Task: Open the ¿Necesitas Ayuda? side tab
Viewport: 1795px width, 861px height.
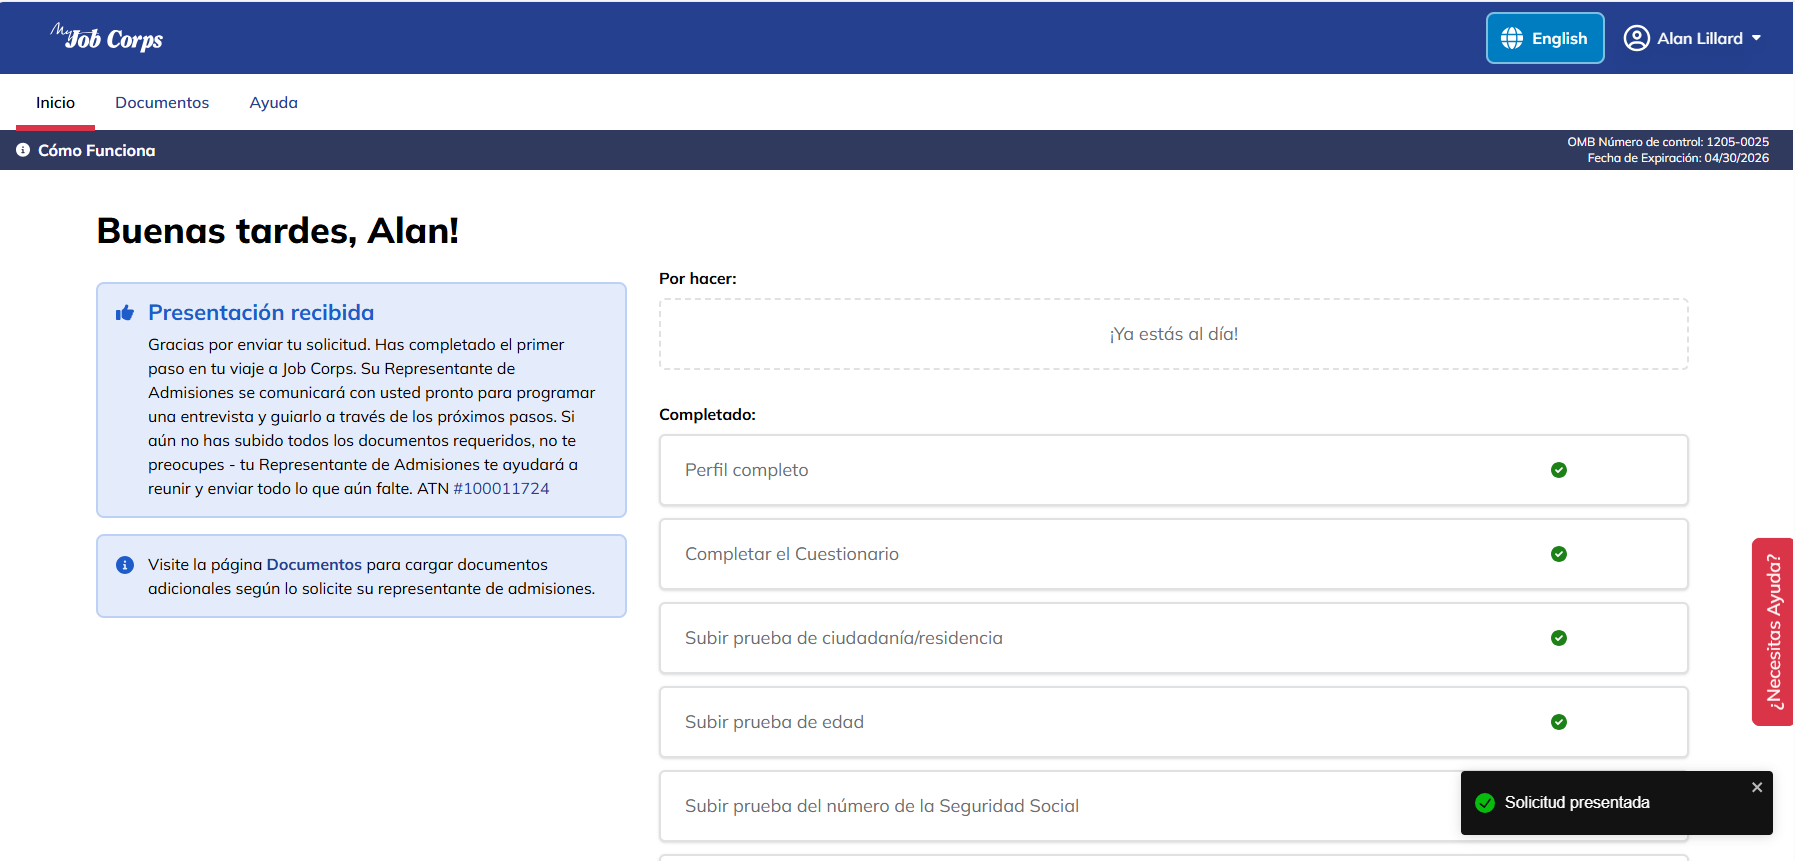Action: pos(1773,632)
